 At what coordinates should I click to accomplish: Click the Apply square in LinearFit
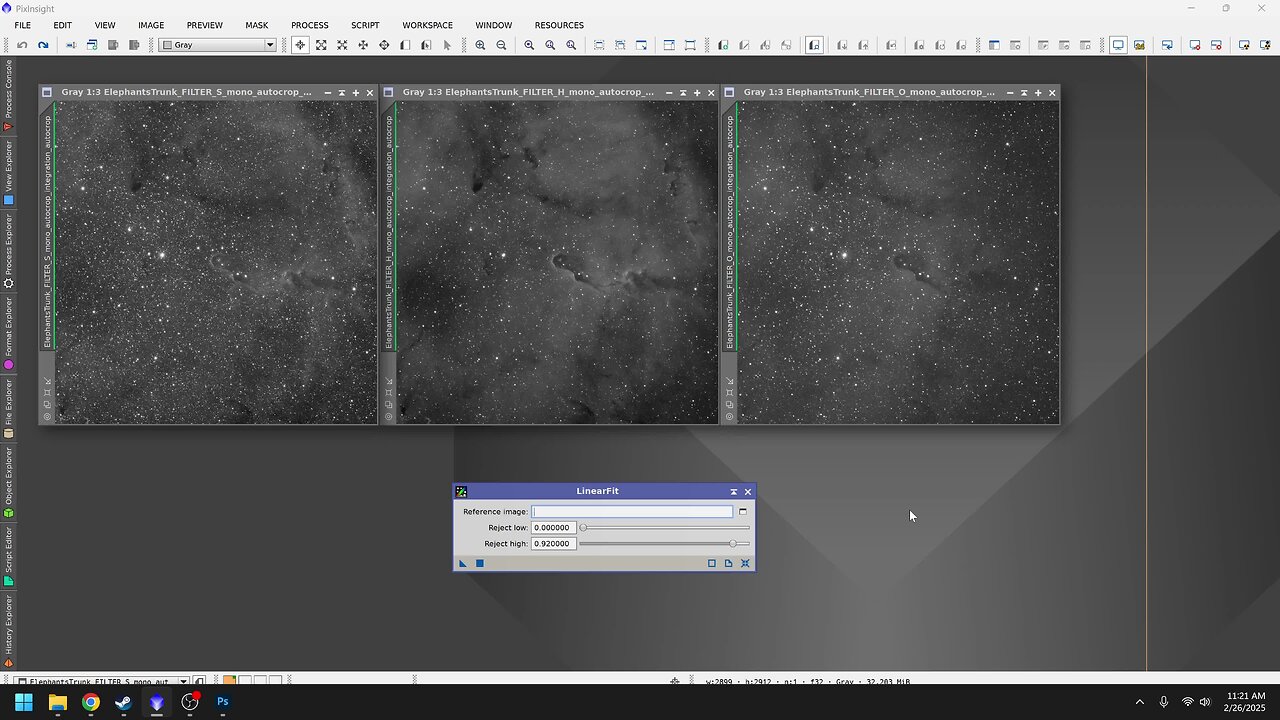(479, 564)
